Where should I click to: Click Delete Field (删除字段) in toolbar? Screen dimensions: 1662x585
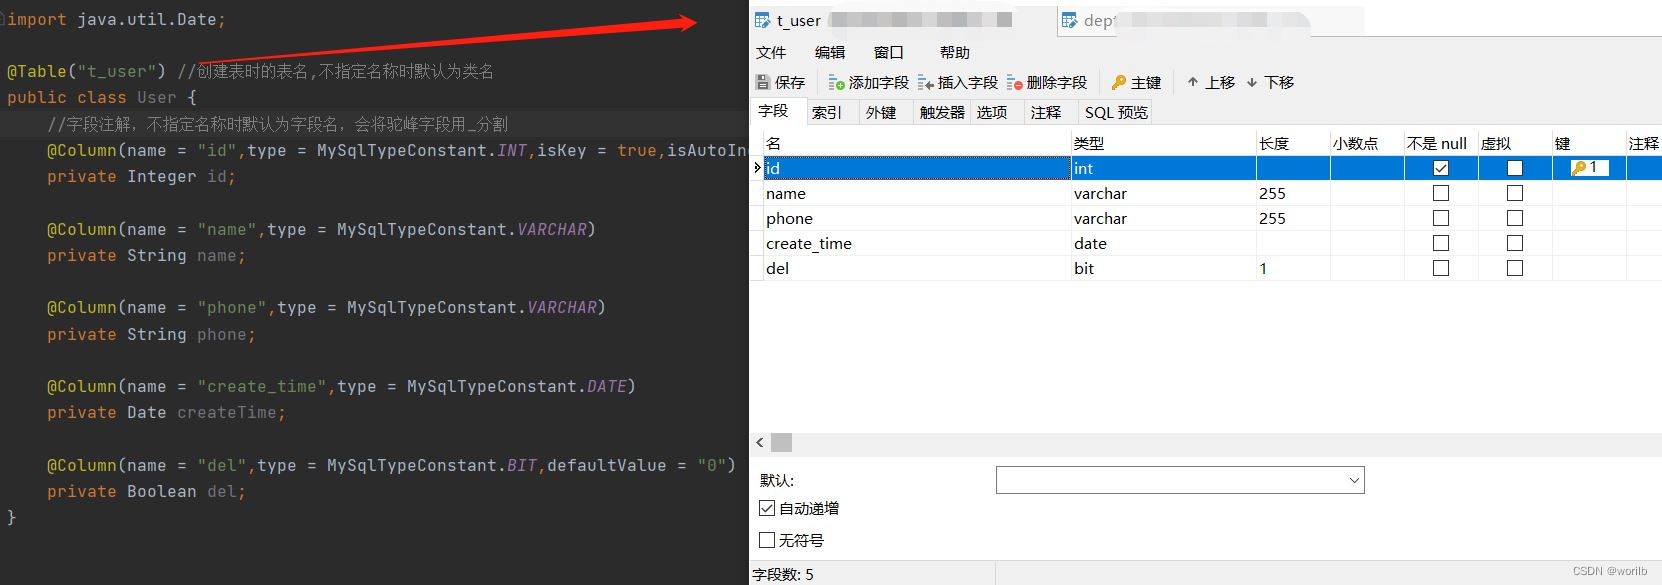point(1046,82)
